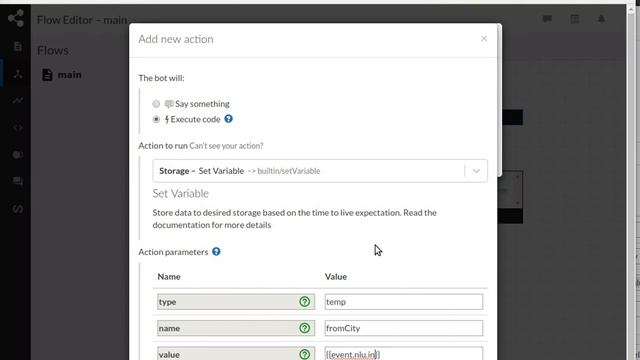Select the Say something radio button
Viewport: 640px width, 360px height.
tap(156, 104)
